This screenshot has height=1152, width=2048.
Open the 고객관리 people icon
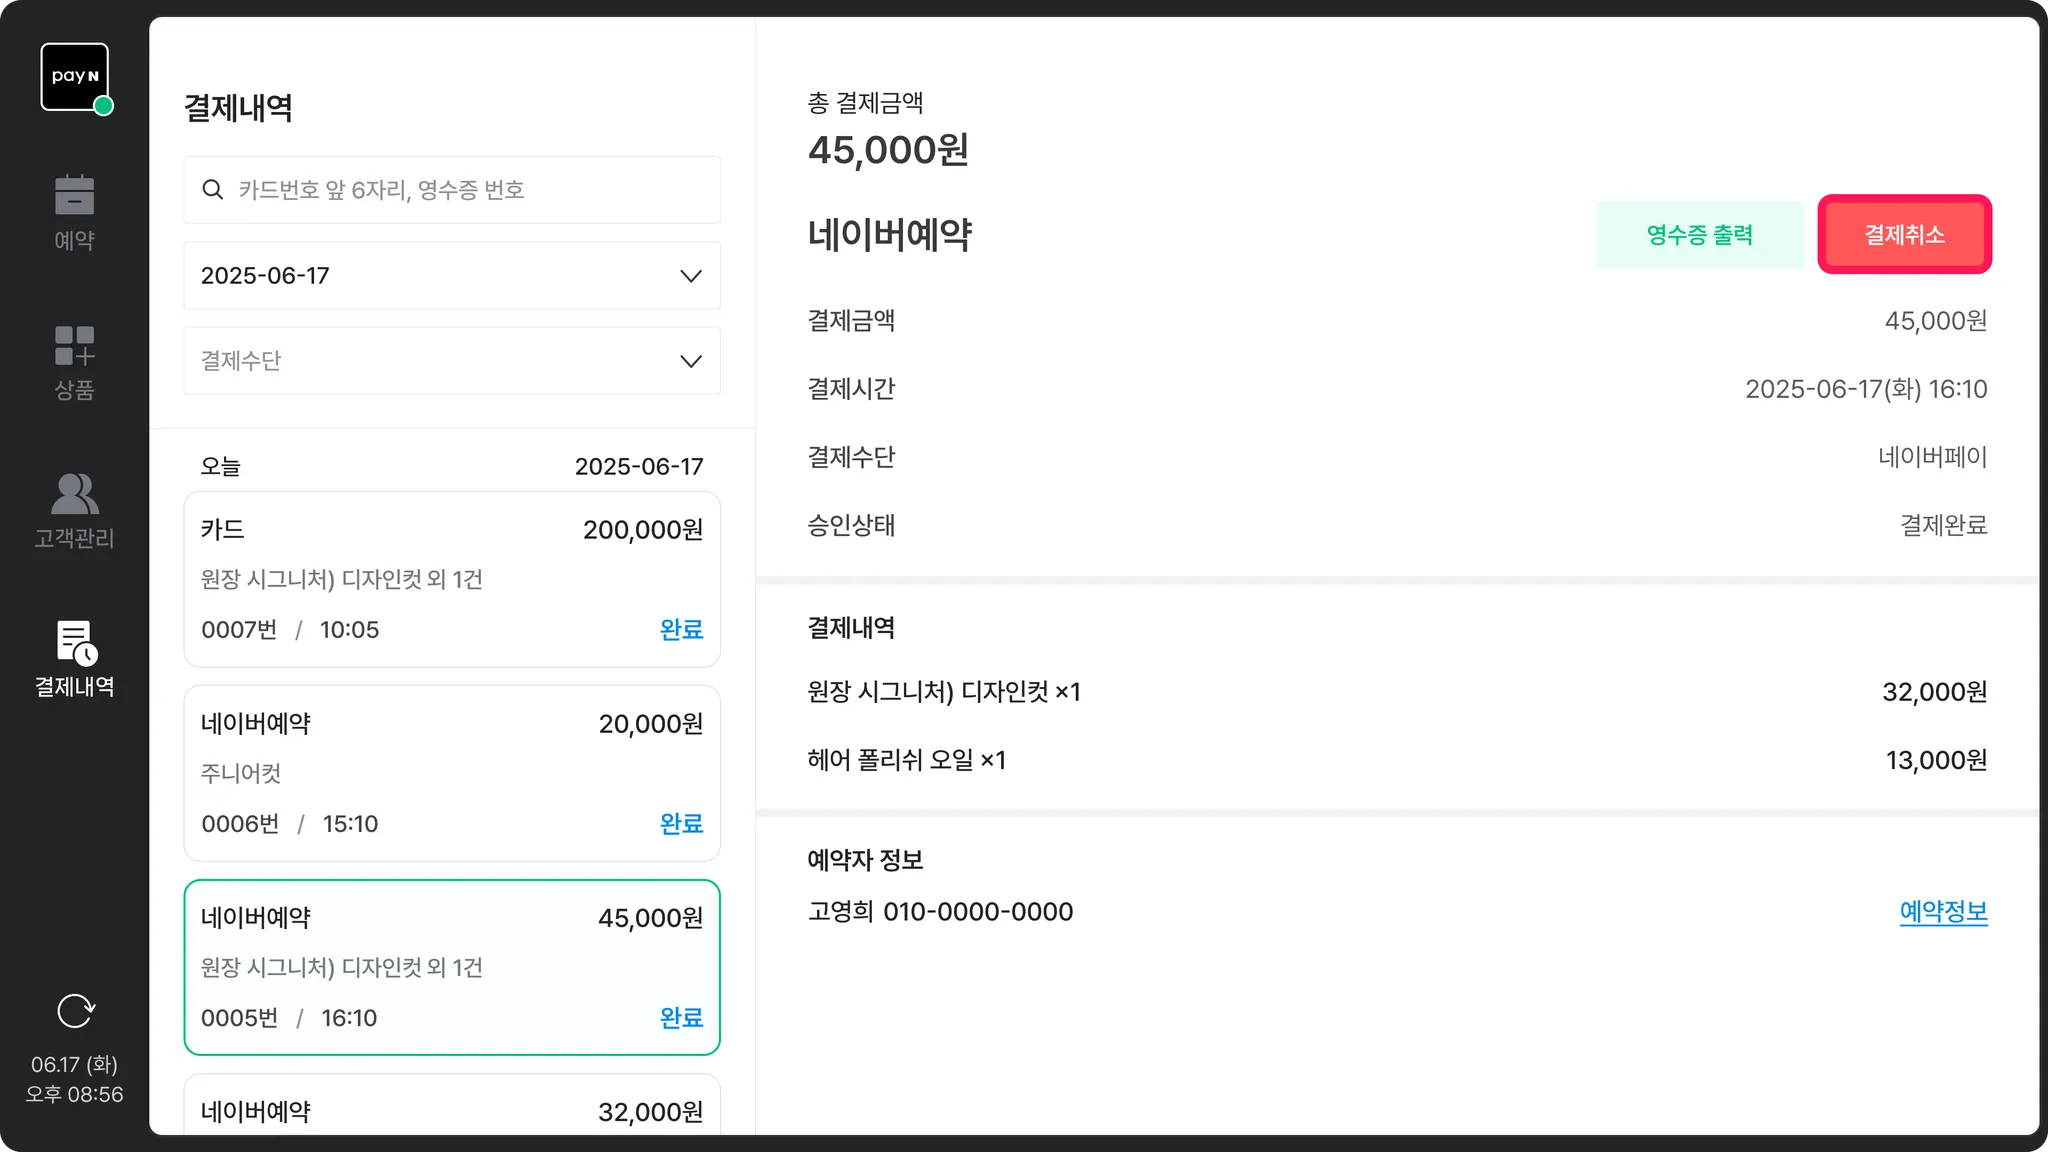click(75, 494)
